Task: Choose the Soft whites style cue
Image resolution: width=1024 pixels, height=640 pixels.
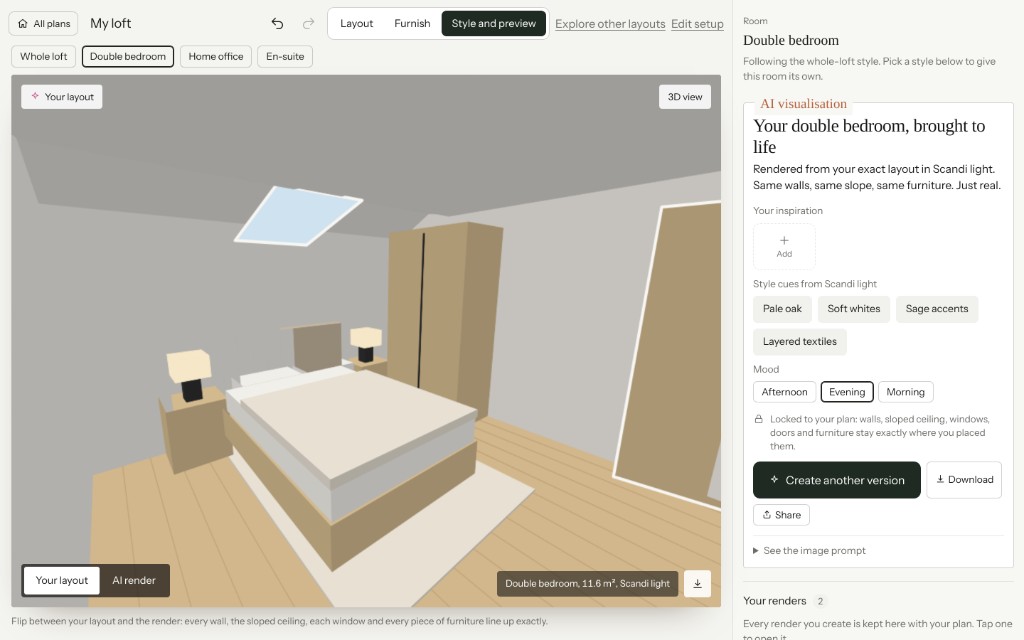Action: point(854,309)
